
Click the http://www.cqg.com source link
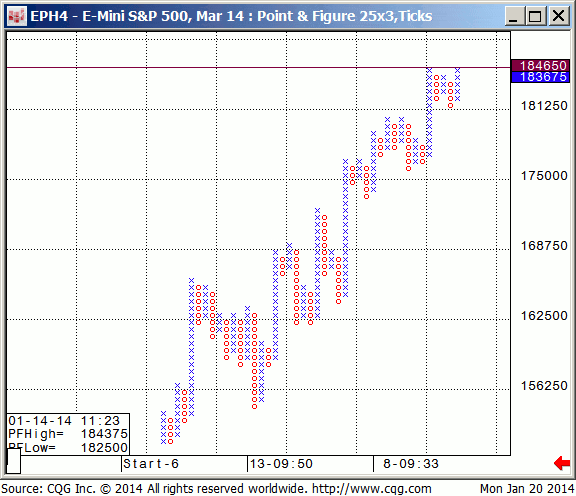coord(371,489)
